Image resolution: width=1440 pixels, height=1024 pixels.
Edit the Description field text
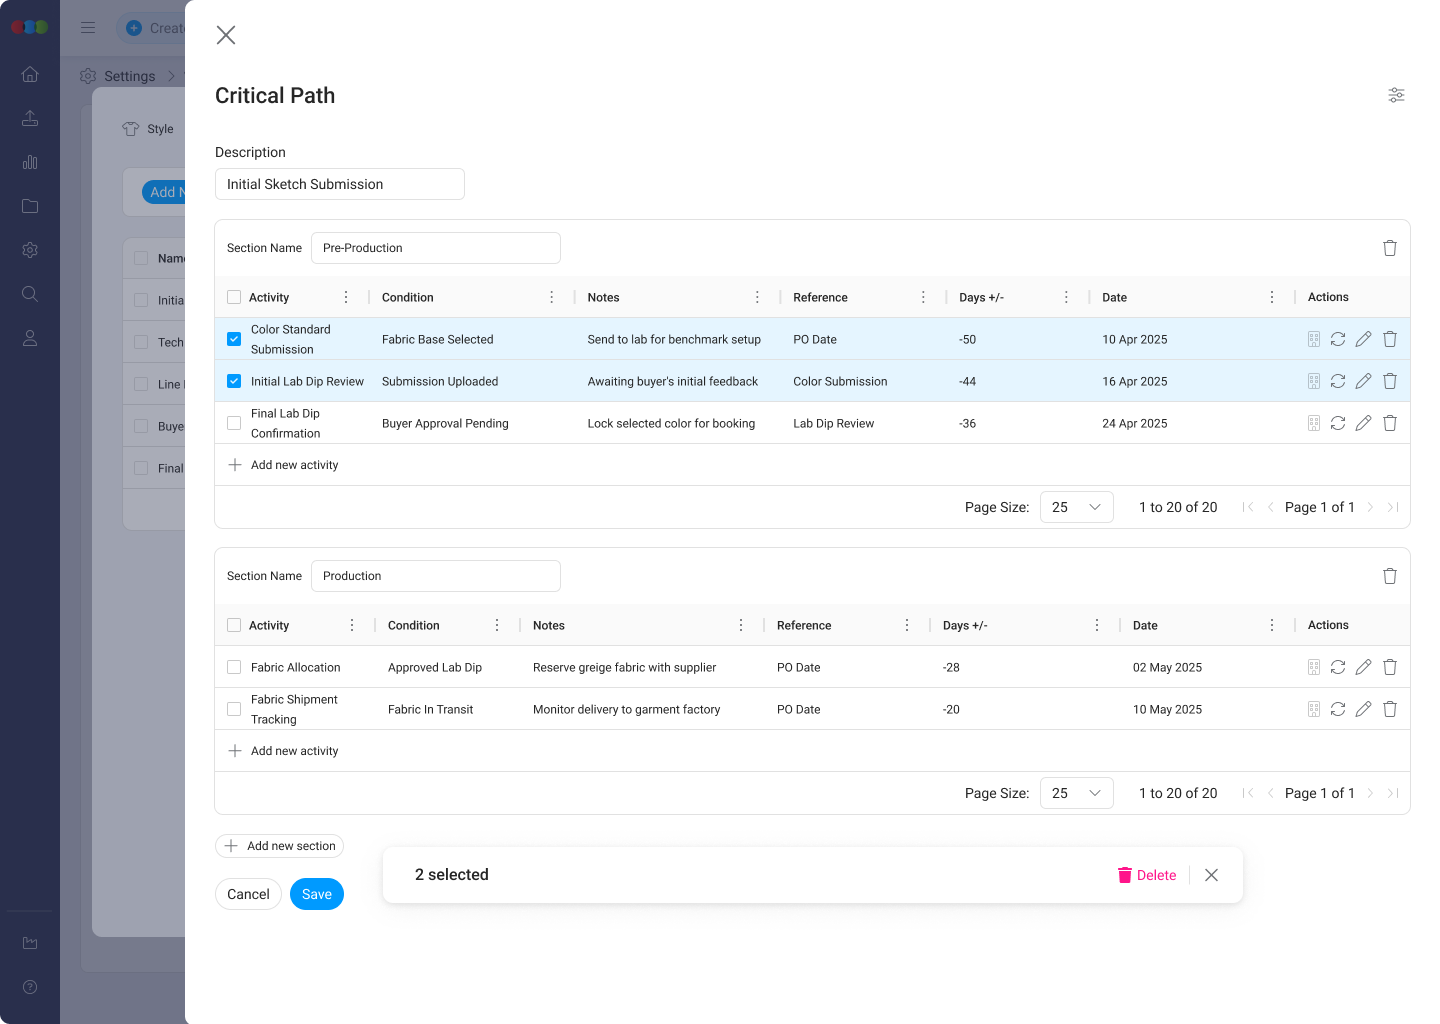(x=339, y=184)
